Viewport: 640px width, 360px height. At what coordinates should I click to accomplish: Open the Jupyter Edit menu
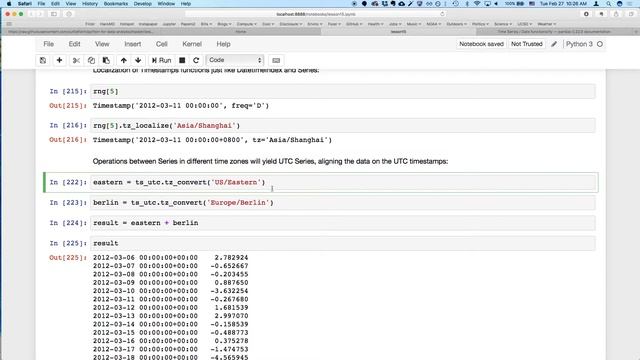coord(74,44)
